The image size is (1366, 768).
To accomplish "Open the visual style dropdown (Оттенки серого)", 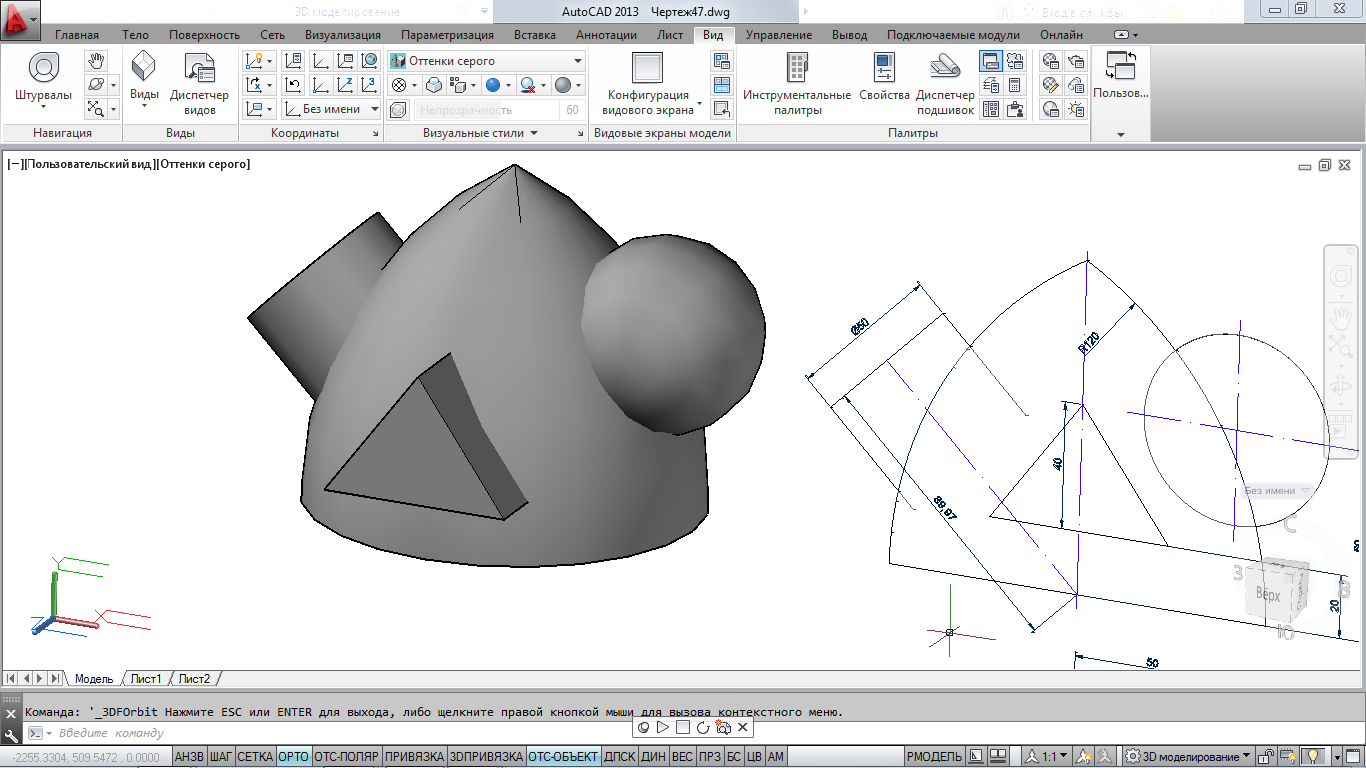I will coord(486,61).
